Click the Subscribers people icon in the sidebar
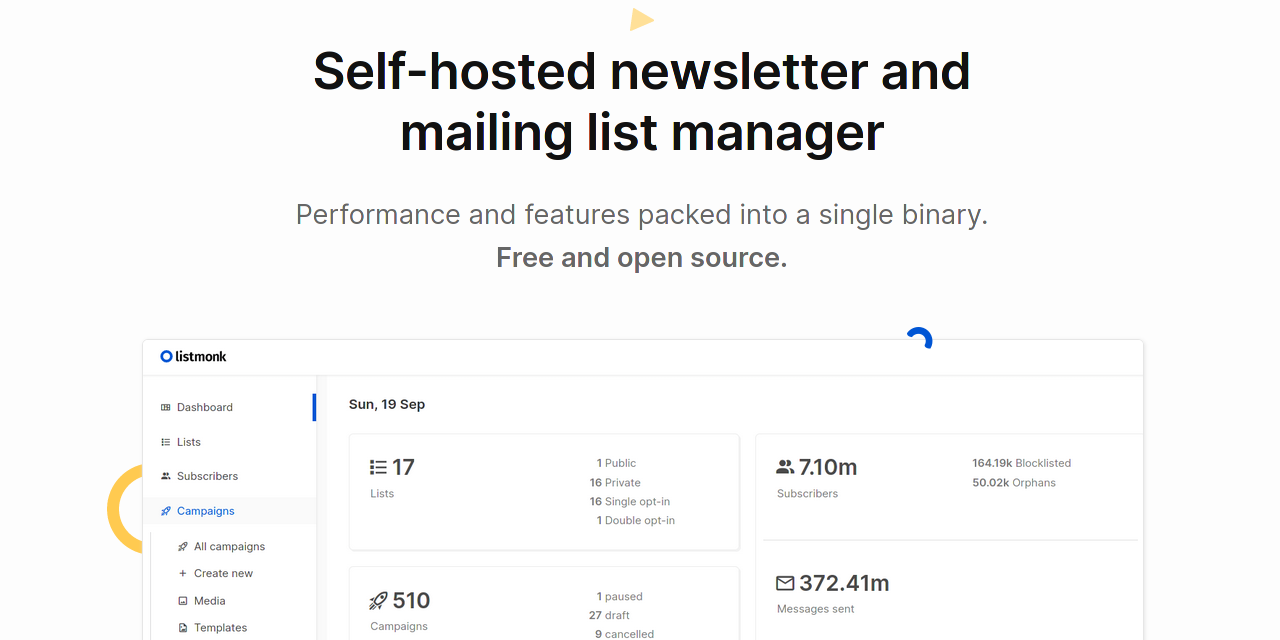 tap(166, 476)
